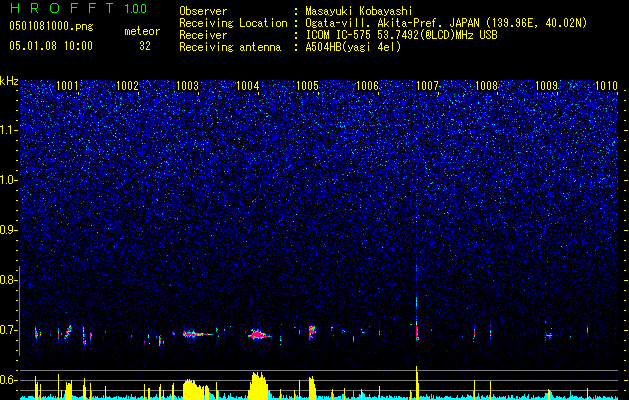Click the Observer field label
Screen dimensions: 629x400
tap(203, 11)
